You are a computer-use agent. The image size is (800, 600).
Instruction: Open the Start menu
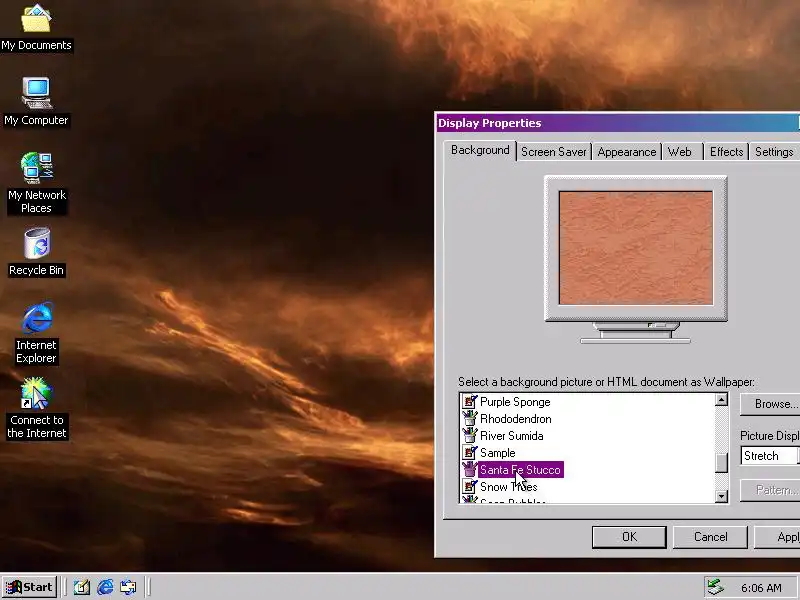click(30, 587)
